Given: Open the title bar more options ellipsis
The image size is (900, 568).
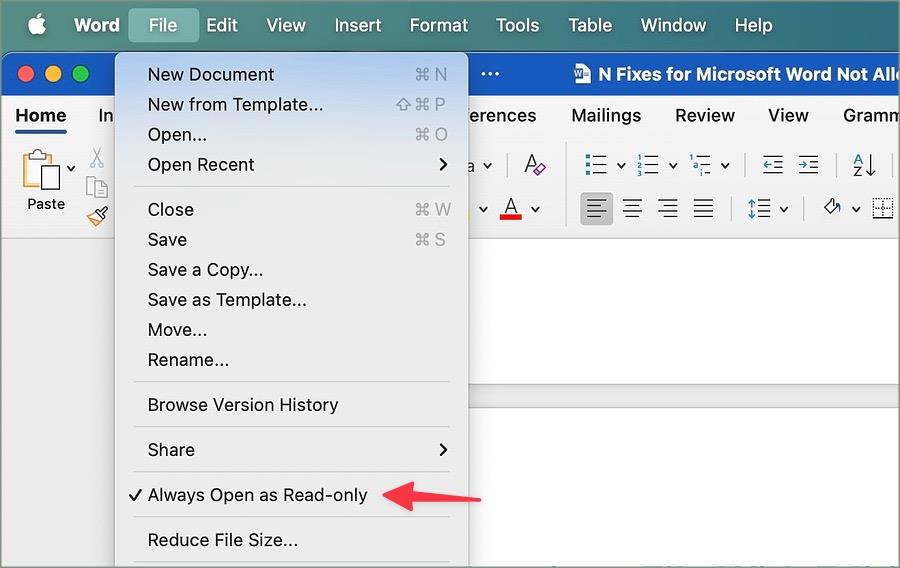Looking at the screenshot, I should click(x=490, y=74).
